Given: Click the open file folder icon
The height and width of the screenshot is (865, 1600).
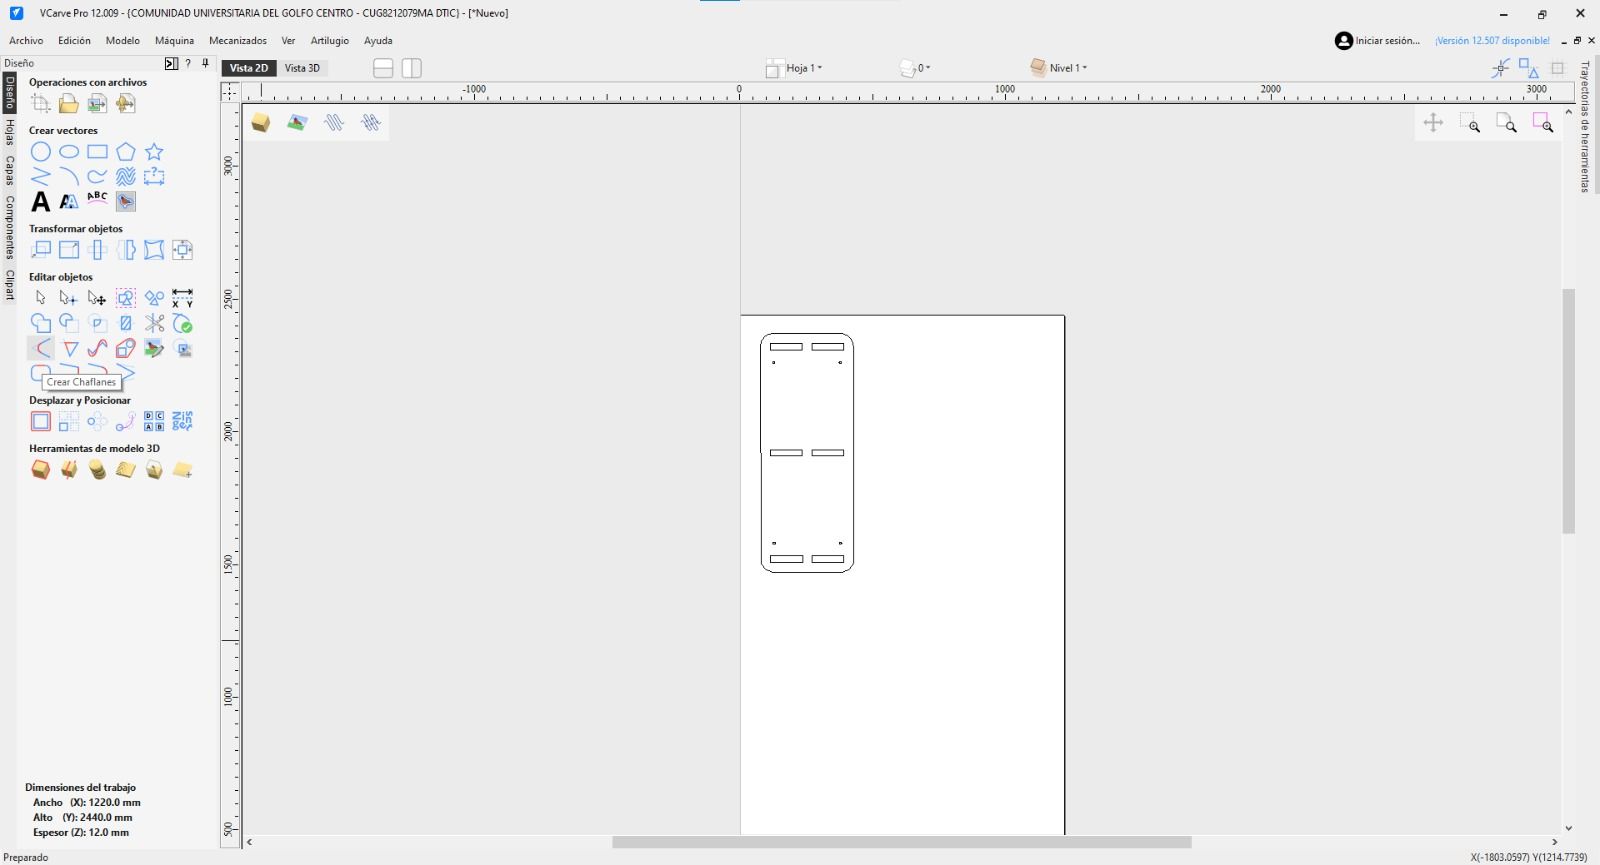Looking at the screenshot, I should (x=69, y=103).
